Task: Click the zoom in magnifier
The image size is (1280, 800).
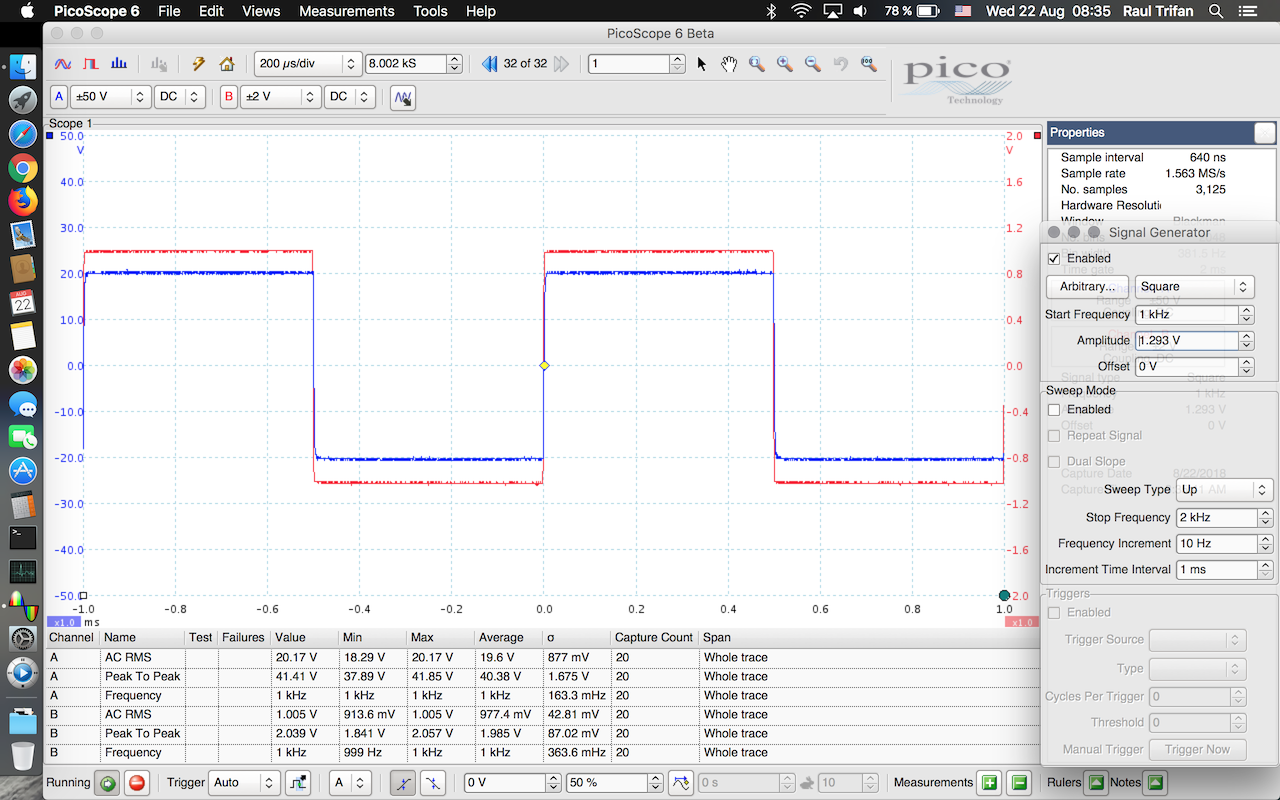Action: point(785,64)
